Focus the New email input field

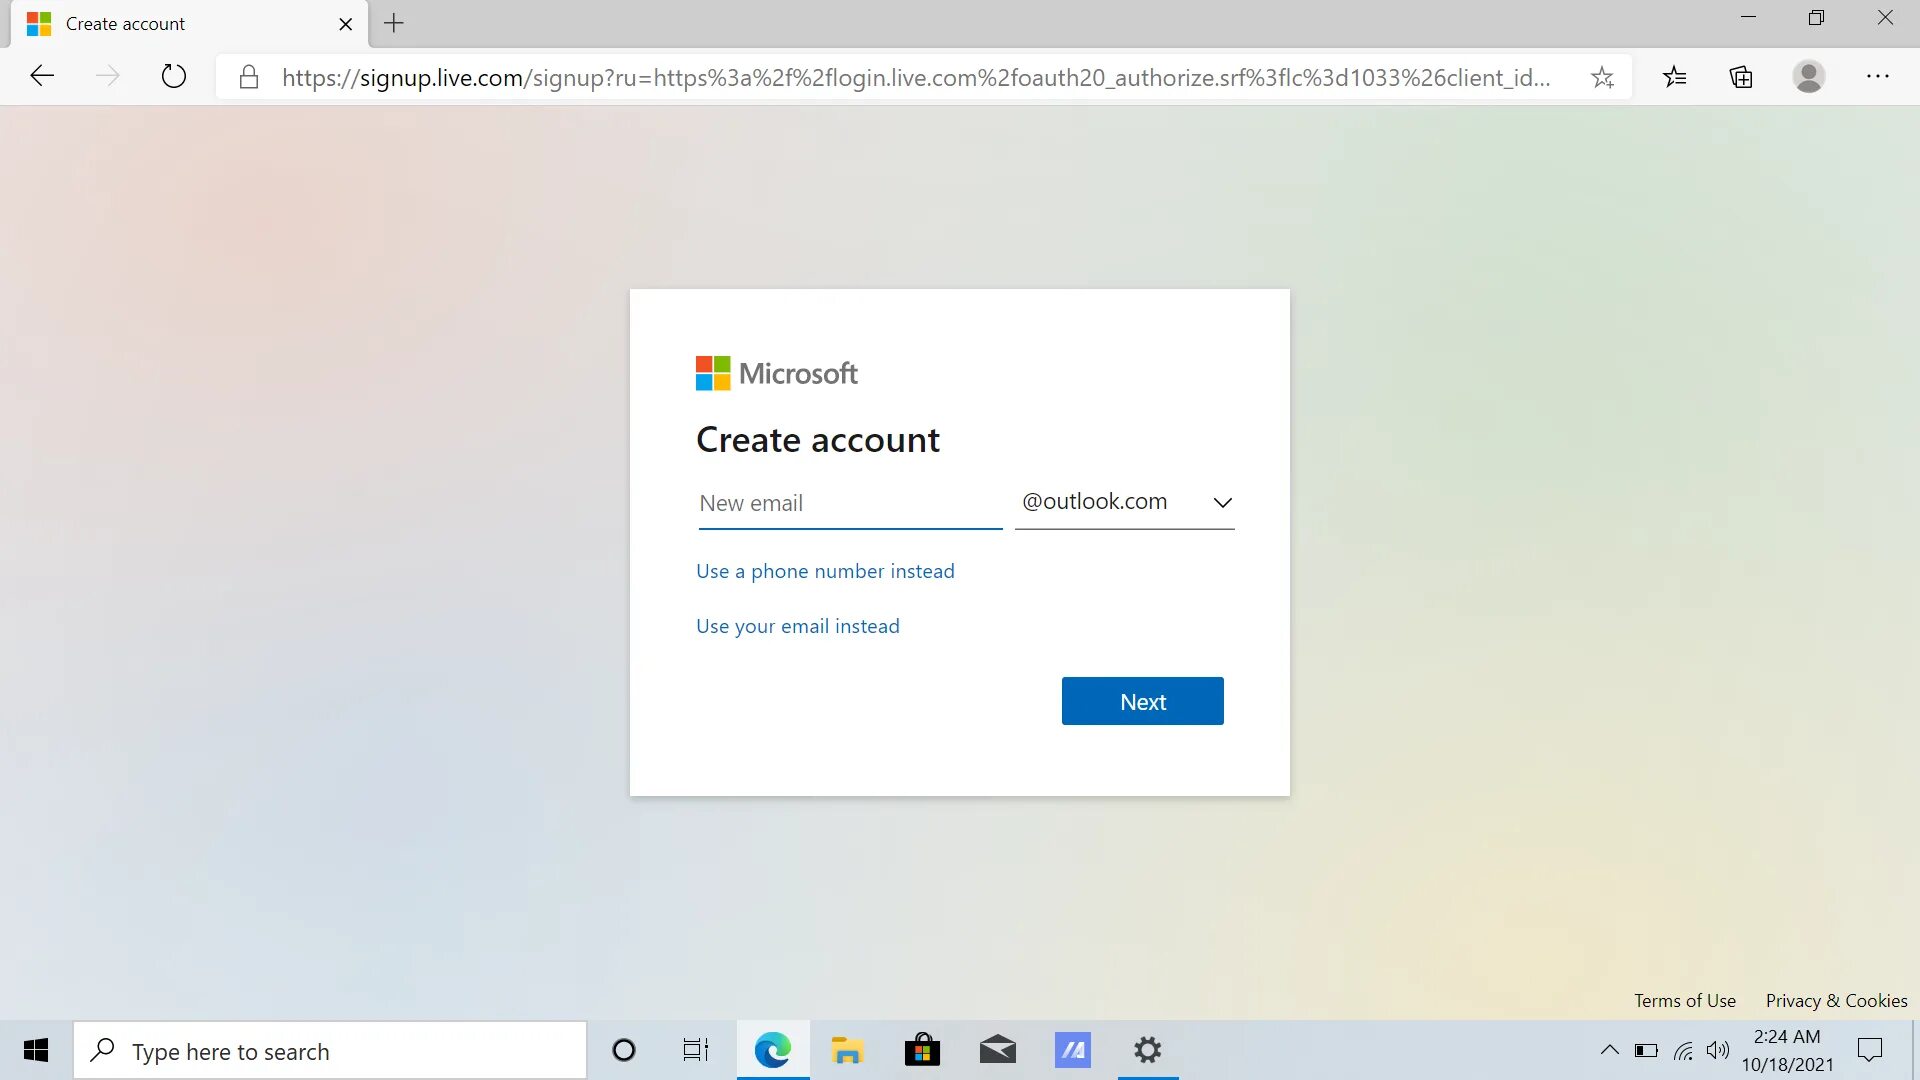tap(849, 503)
